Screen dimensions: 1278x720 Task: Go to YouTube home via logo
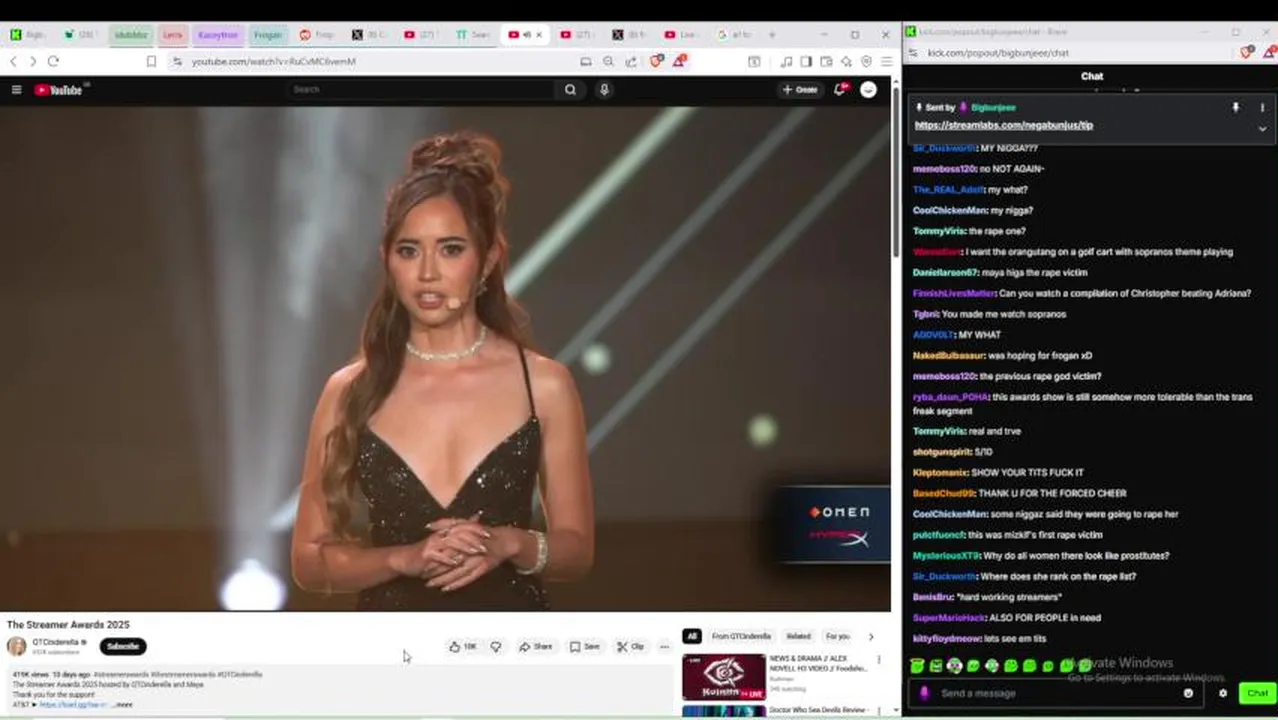pyautogui.click(x=58, y=90)
